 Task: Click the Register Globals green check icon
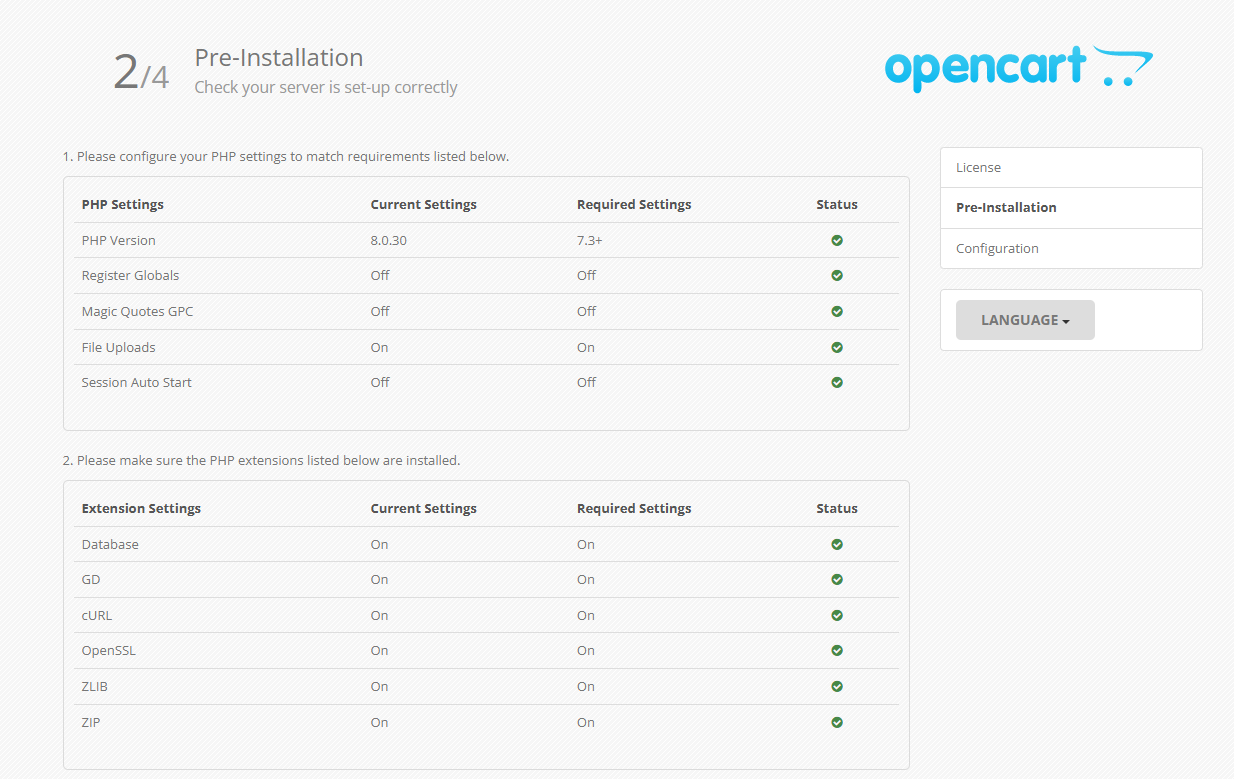(x=837, y=275)
